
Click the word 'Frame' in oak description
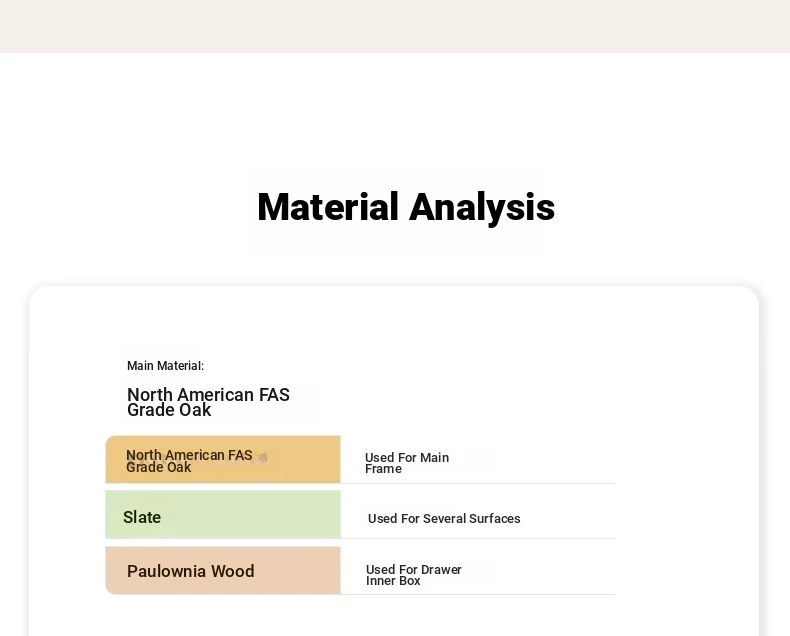coord(383,469)
